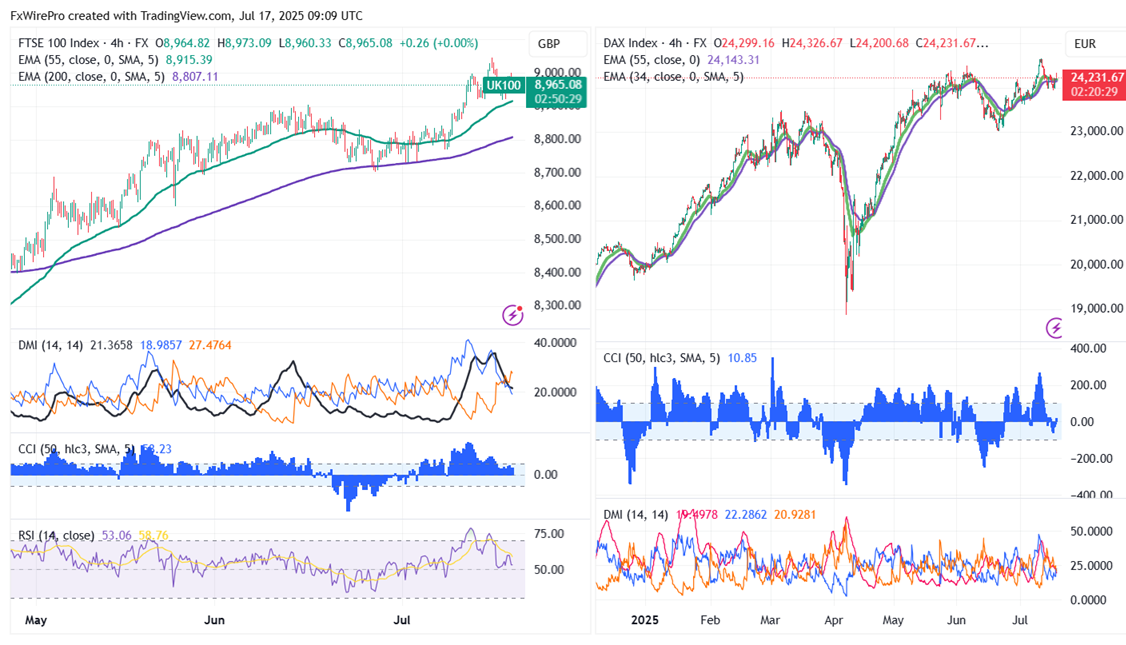Click the May label on FTSE time axis

pyautogui.click(x=36, y=620)
